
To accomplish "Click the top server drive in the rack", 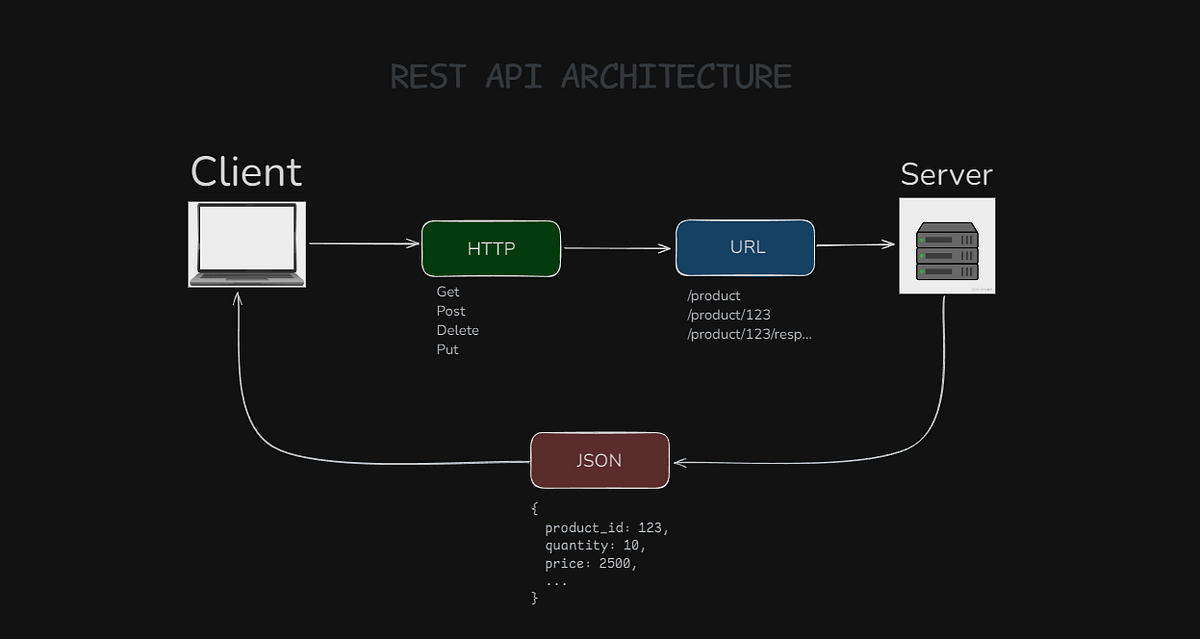I will [947, 239].
